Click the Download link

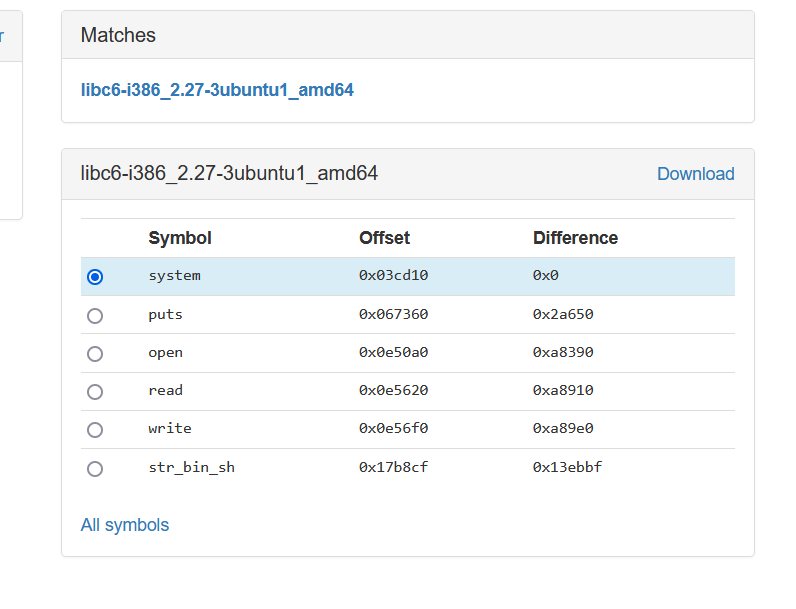695,174
